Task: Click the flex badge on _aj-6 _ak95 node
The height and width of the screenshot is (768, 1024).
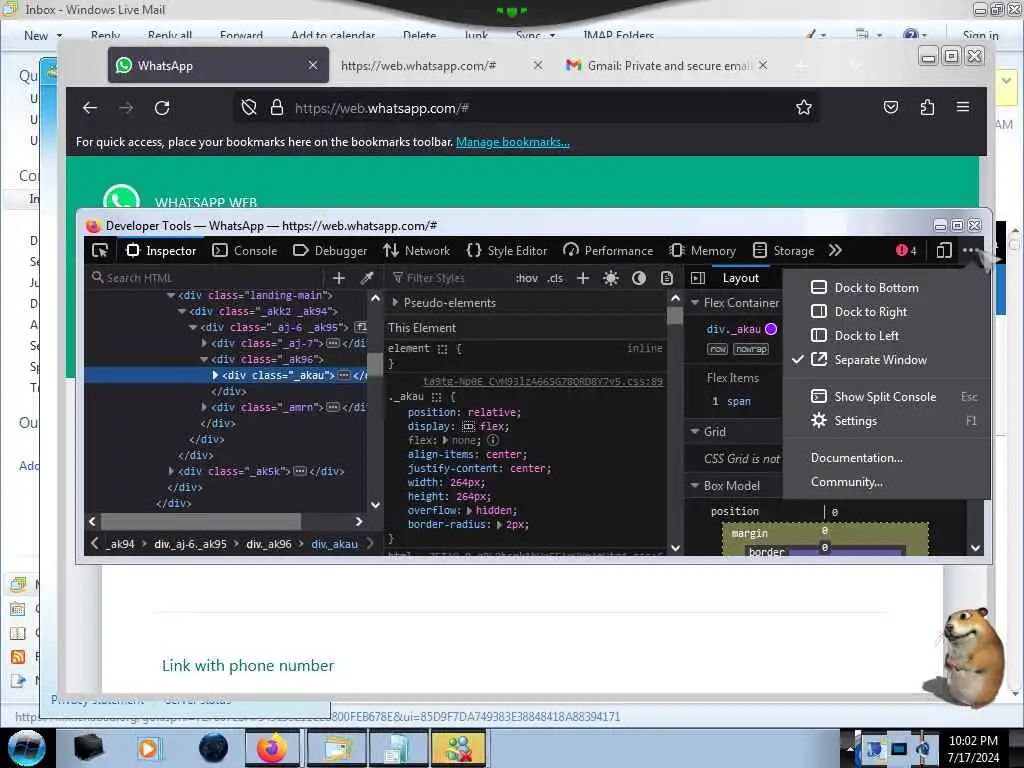Action: (x=360, y=327)
